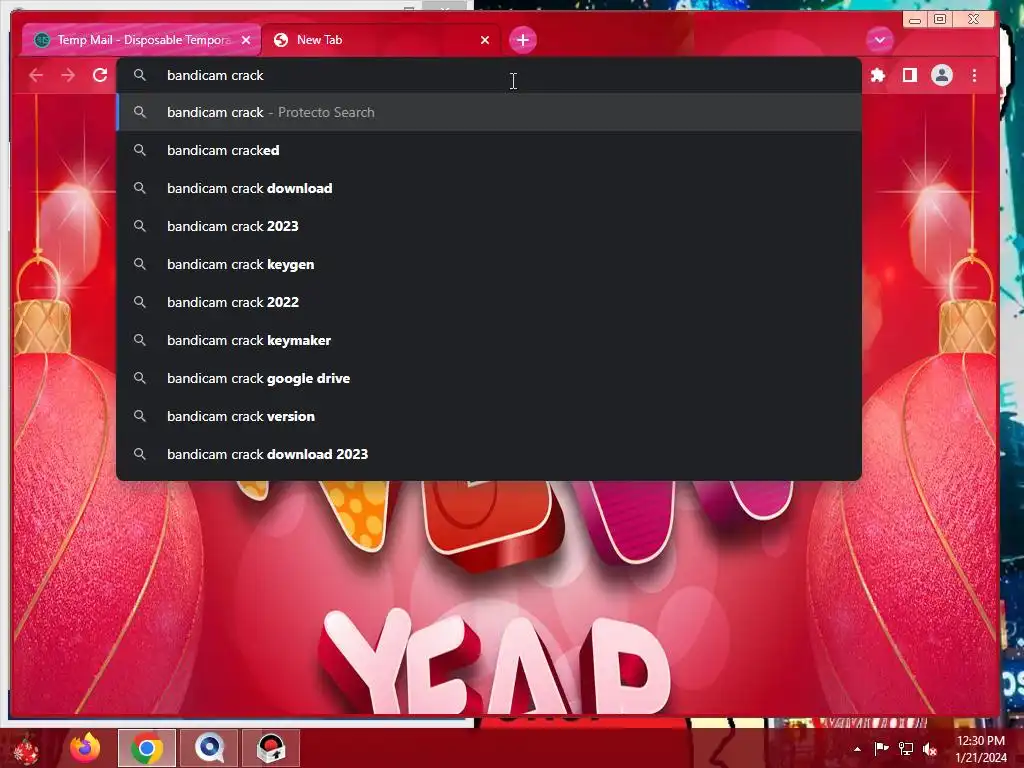1024x768 pixels.
Task: Choose suggestion 'bandicam crack keygen'
Action: pos(488,264)
